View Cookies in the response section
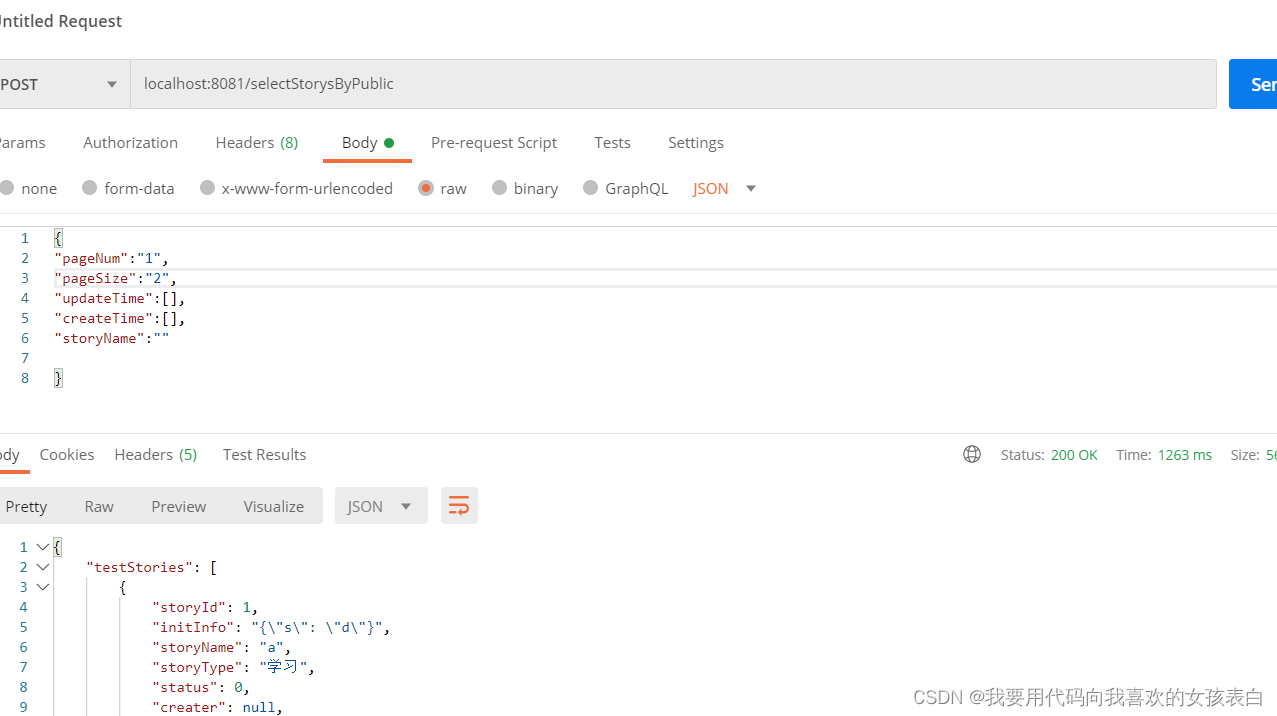The width and height of the screenshot is (1277, 716). (66, 454)
